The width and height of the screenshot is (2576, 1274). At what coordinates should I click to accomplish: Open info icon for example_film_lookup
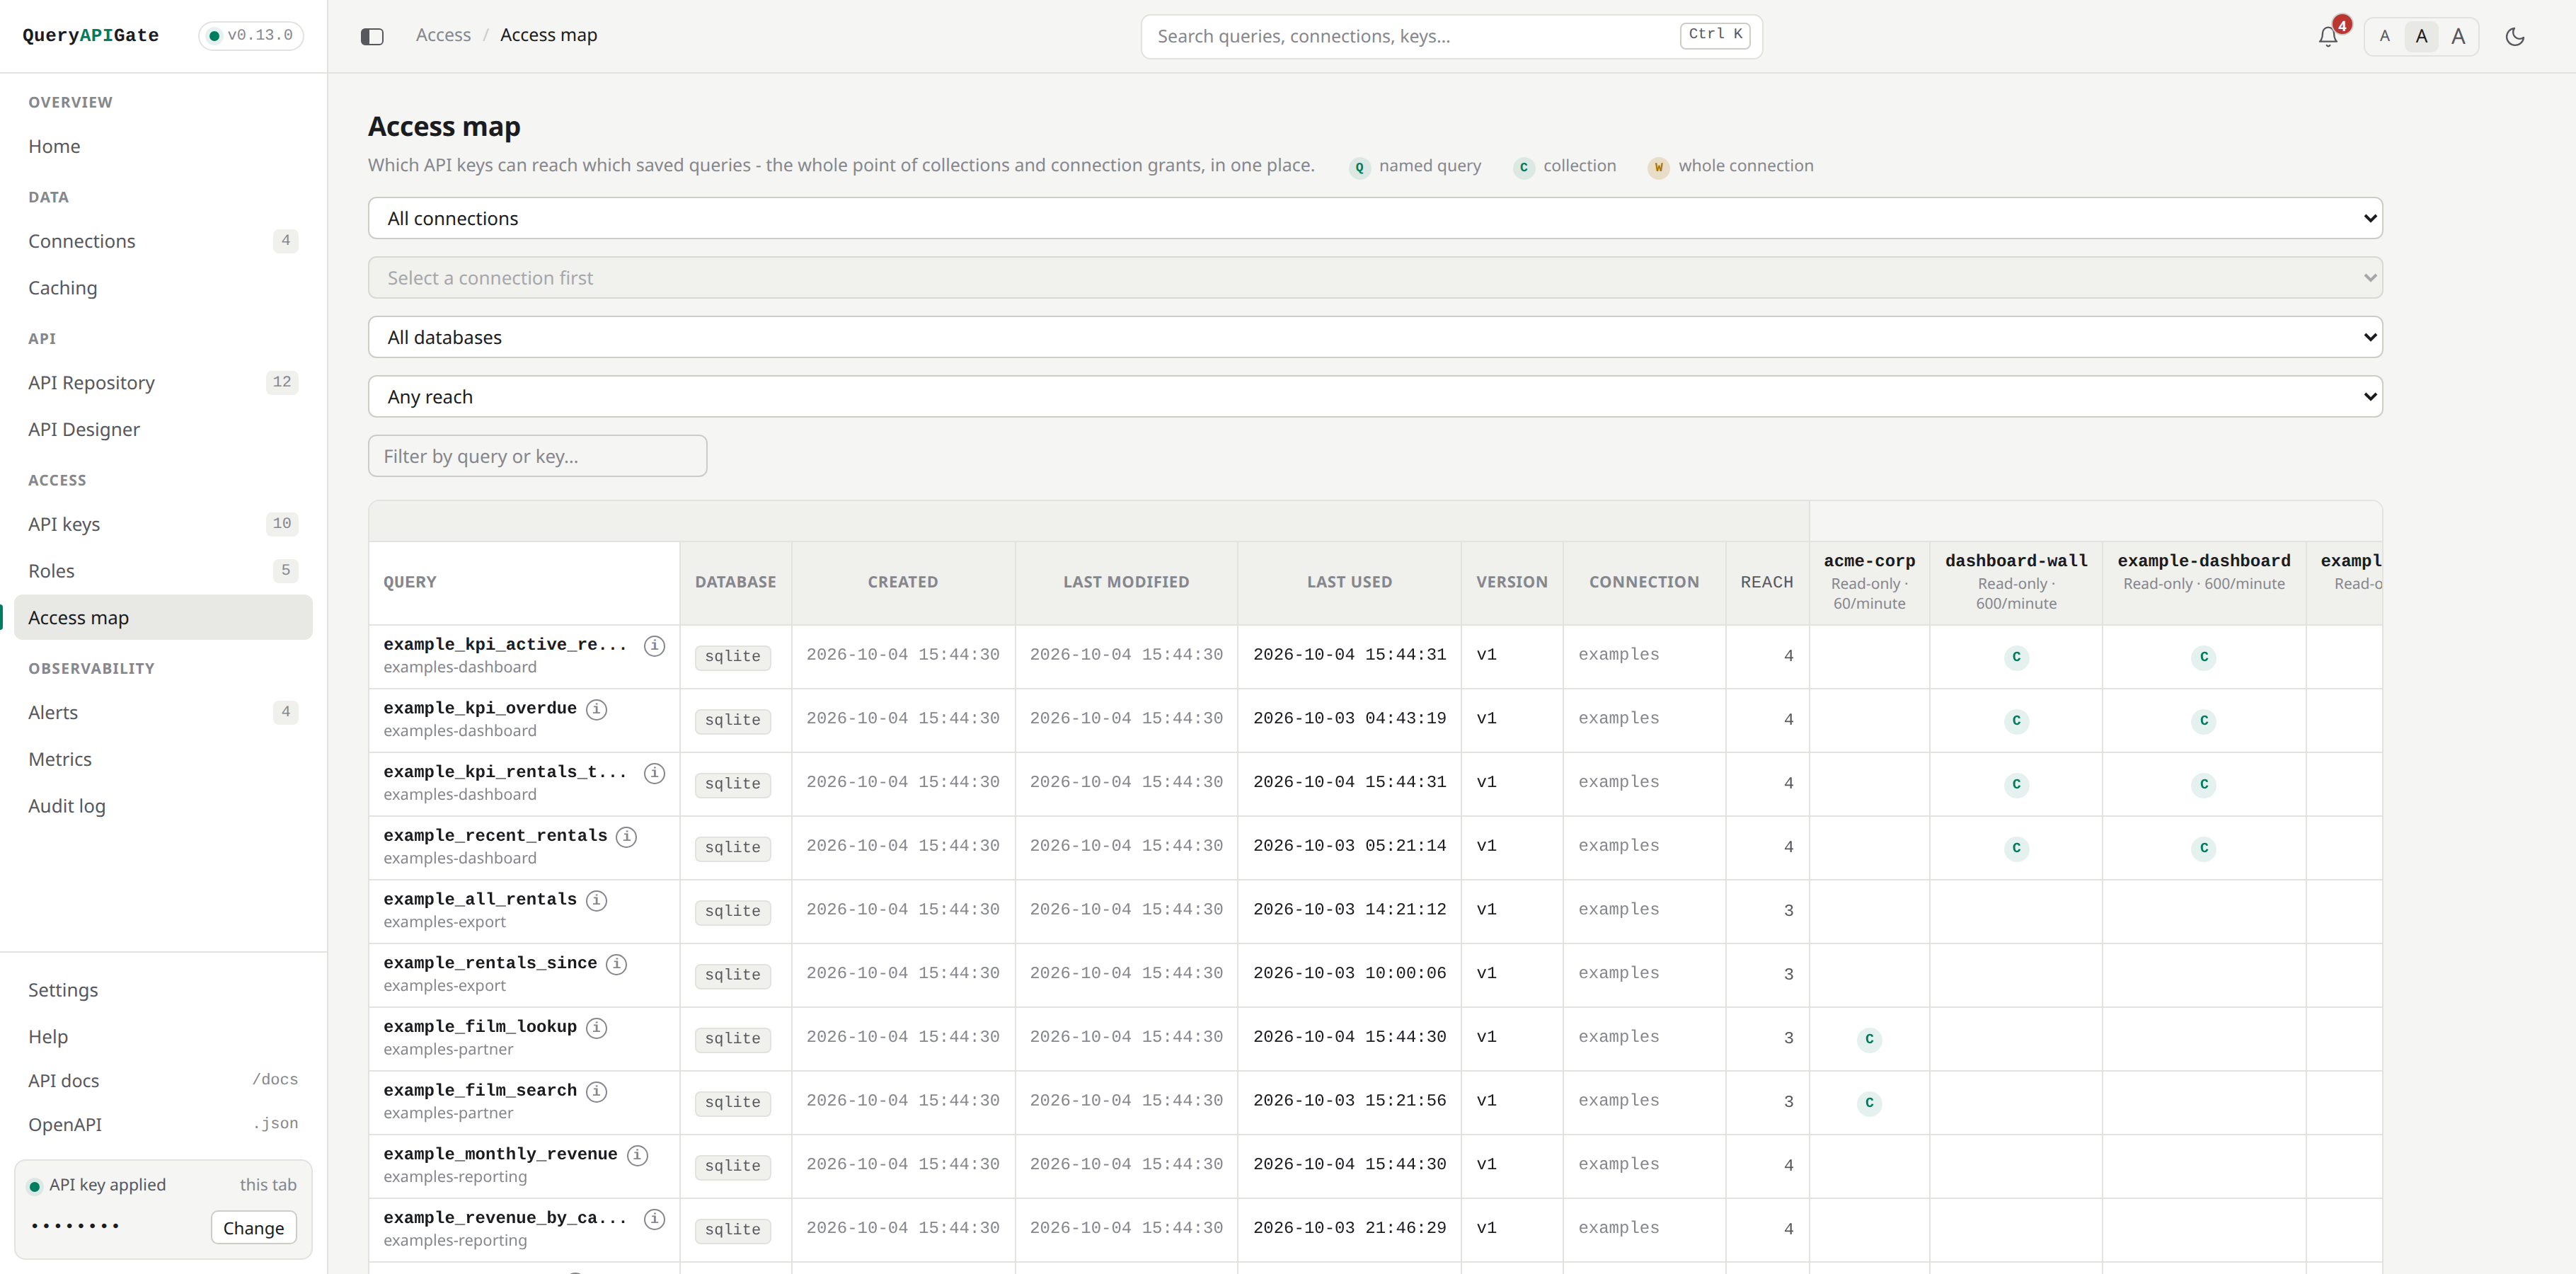coord(596,1027)
